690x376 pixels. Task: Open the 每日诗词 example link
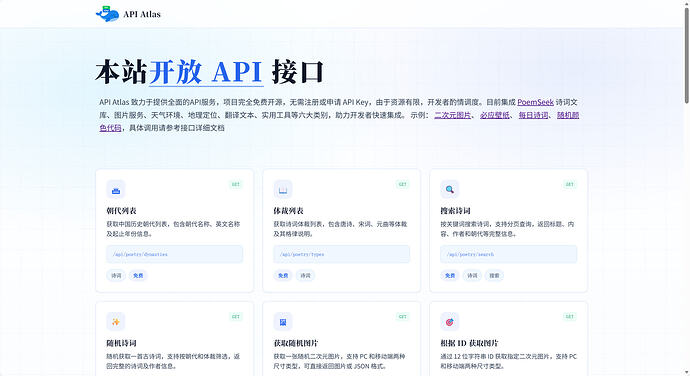pos(533,115)
